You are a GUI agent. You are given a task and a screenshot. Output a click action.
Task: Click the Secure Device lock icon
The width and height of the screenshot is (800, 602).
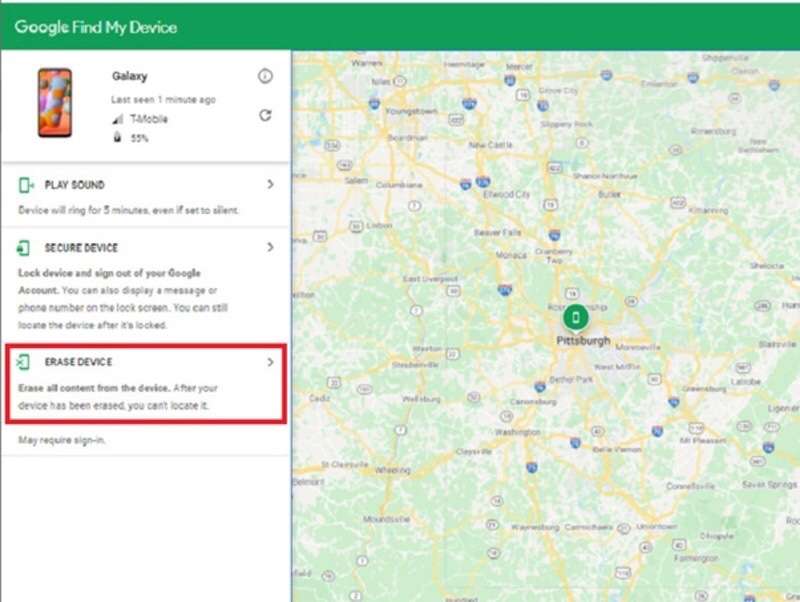[23, 248]
